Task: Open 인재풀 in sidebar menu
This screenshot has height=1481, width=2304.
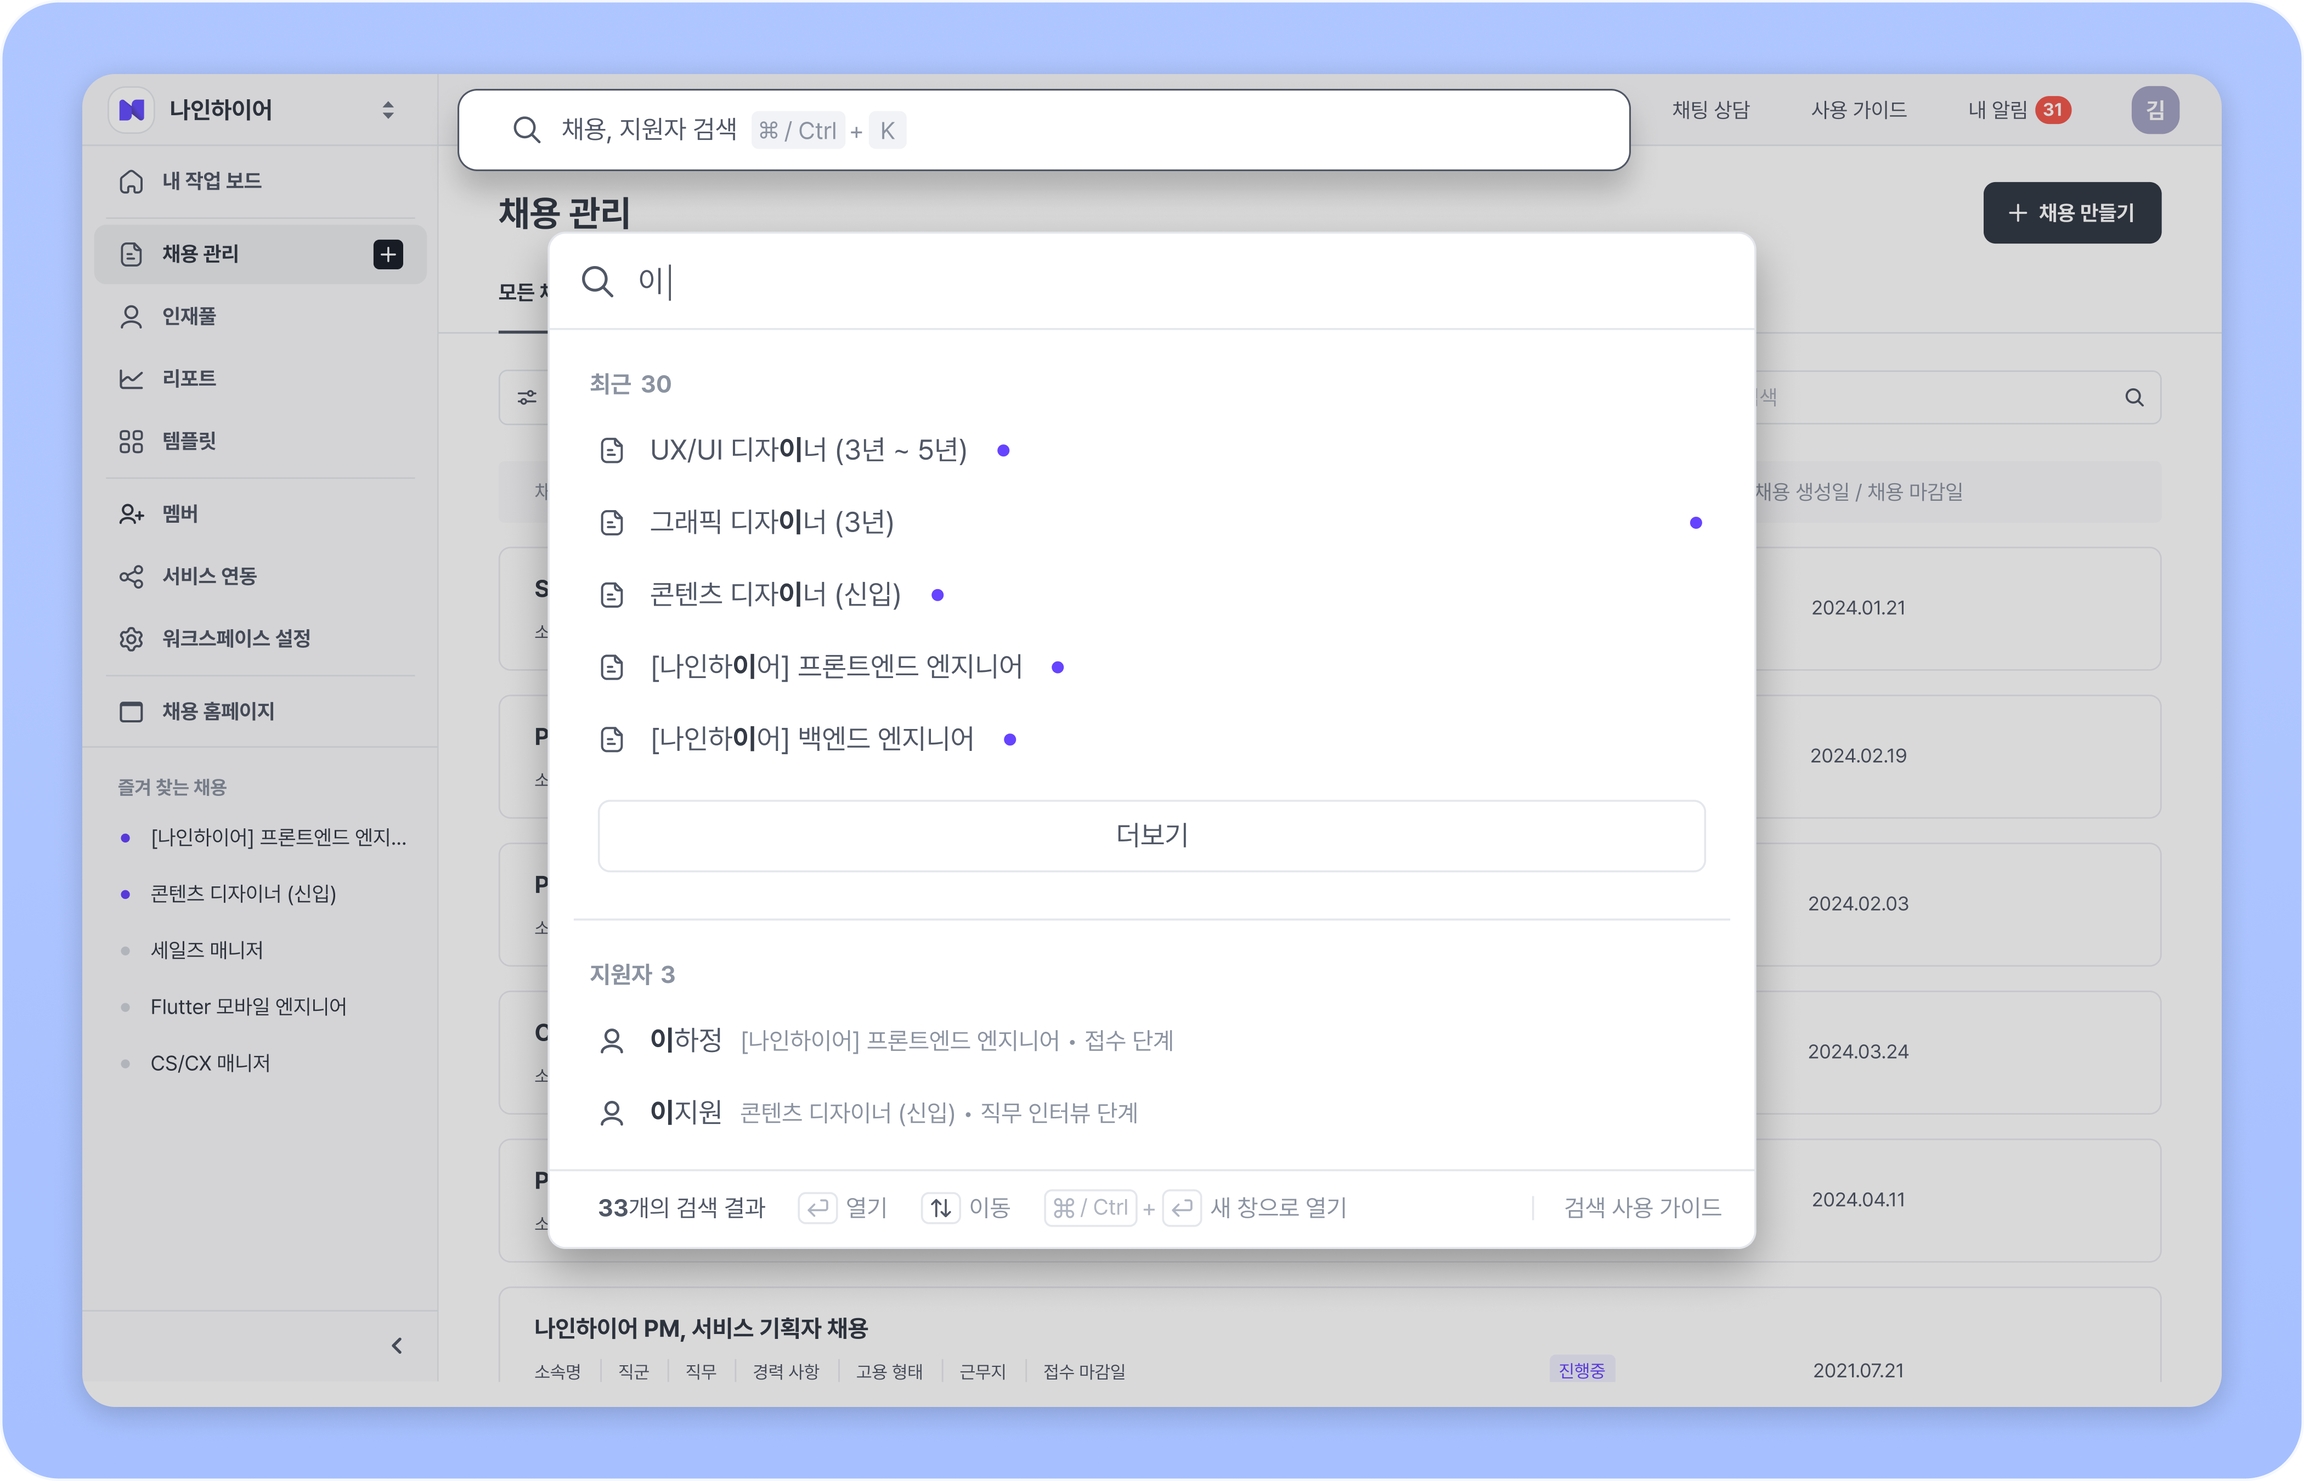Action: [x=189, y=316]
